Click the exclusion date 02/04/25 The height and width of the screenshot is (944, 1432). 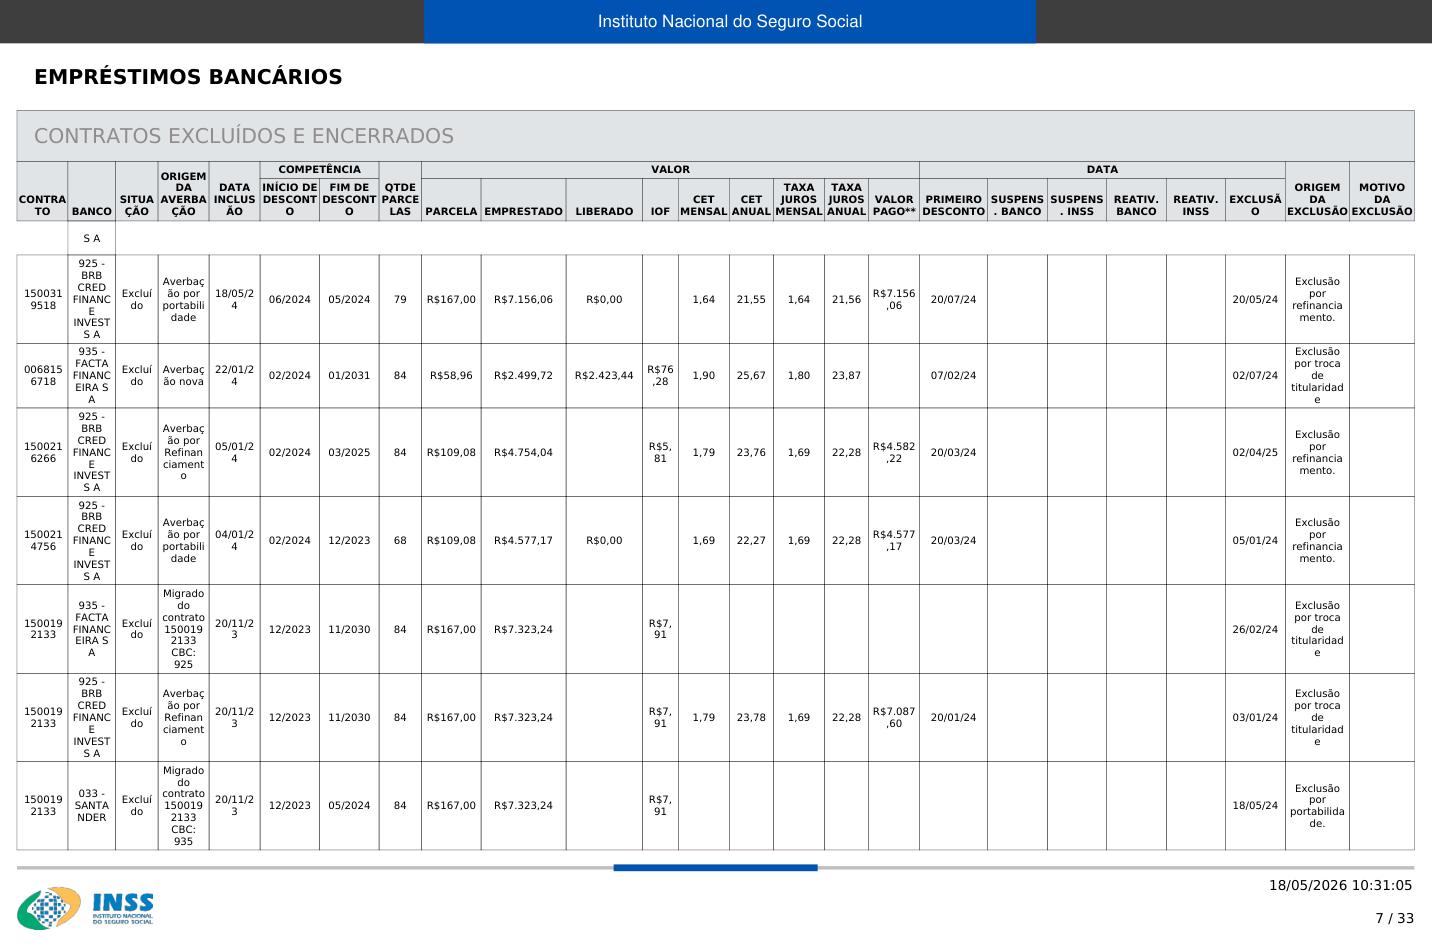click(x=1255, y=452)
